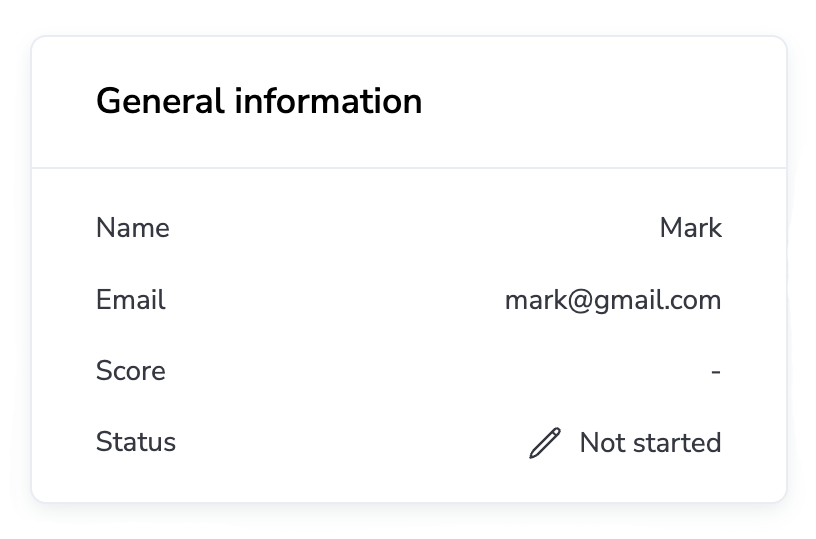Click the "Status" field label

pyautogui.click(x=136, y=442)
